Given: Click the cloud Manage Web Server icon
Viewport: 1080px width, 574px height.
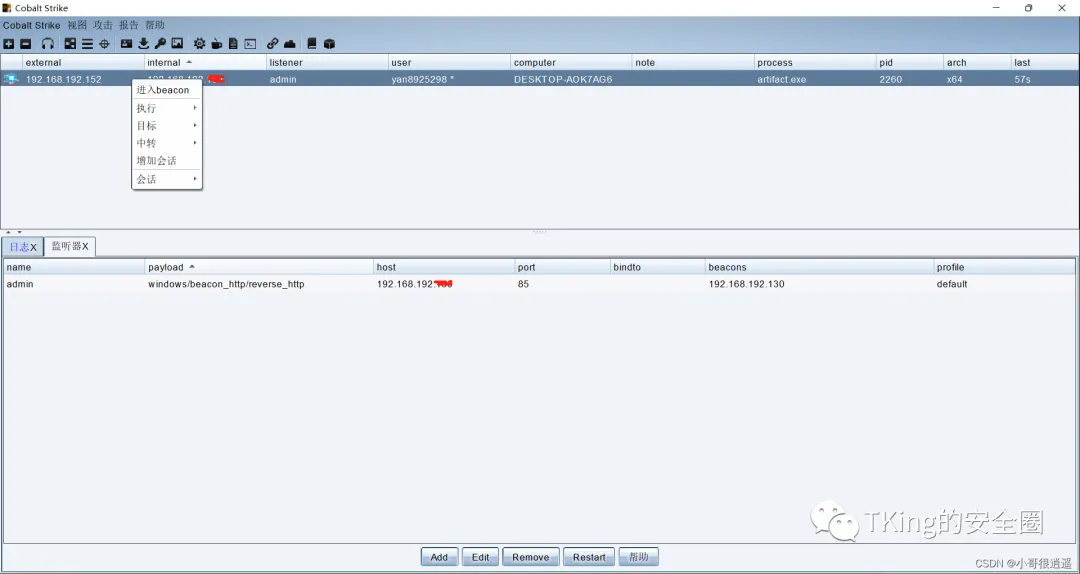Looking at the screenshot, I should [x=290, y=43].
